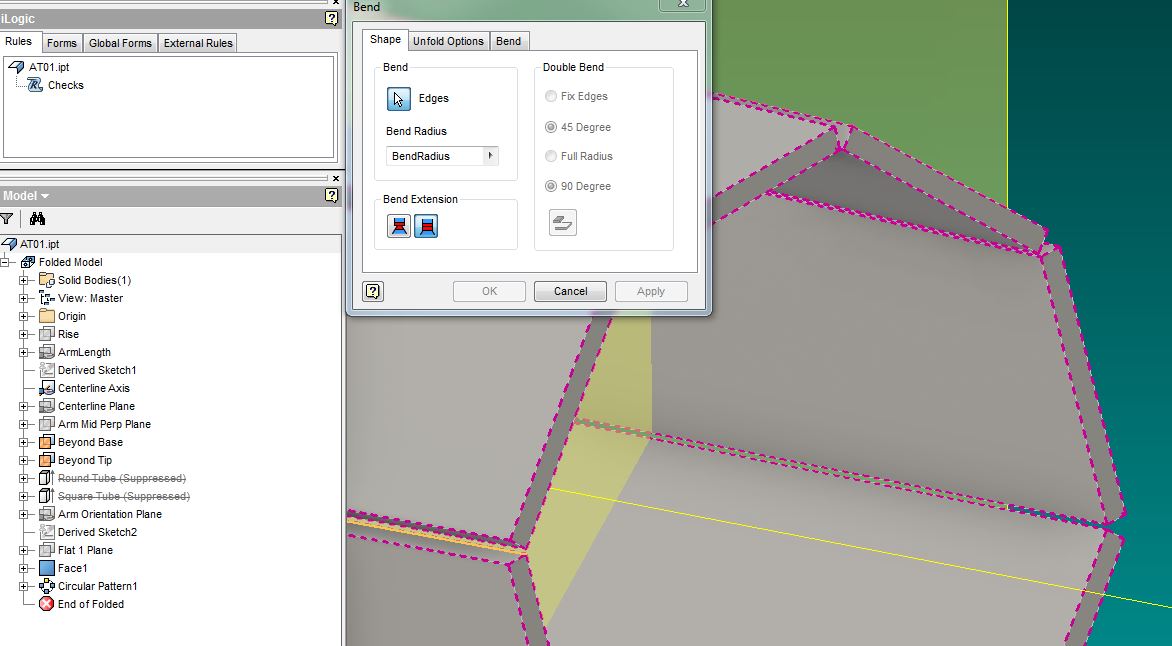1172x646 pixels.
Task: Open the BendRadius dropdown
Action: pyautogui.click(x=488, y=156)
